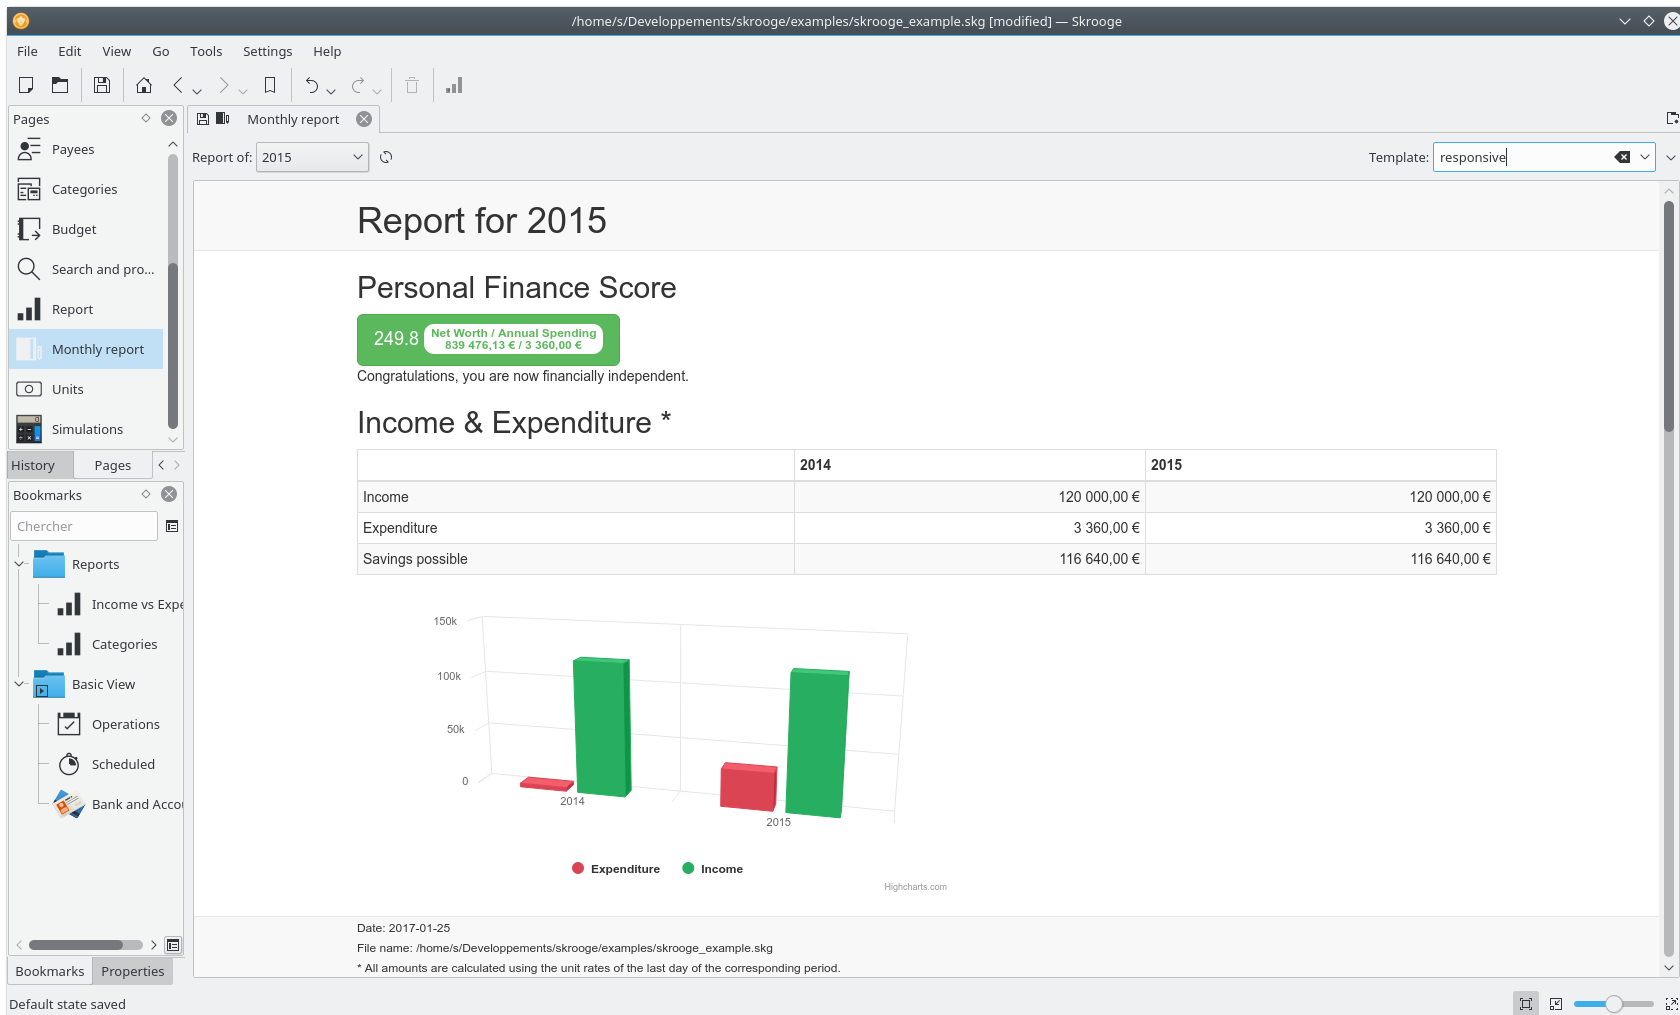
Task: Close the Monthly report tab
Action: (364, 119)
